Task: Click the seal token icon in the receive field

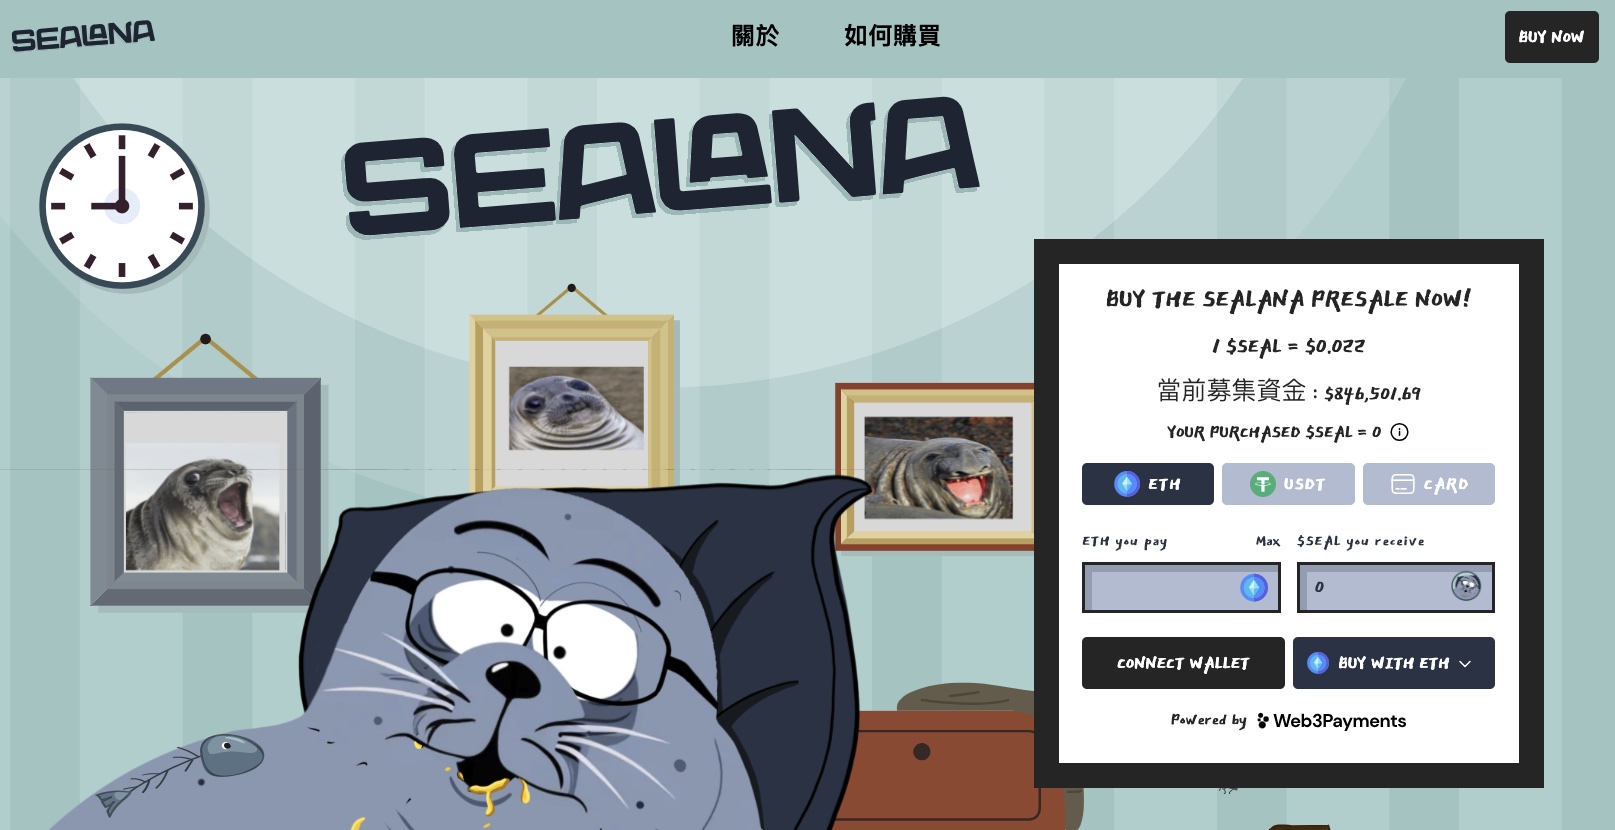Action: (x=1466, y=586)
